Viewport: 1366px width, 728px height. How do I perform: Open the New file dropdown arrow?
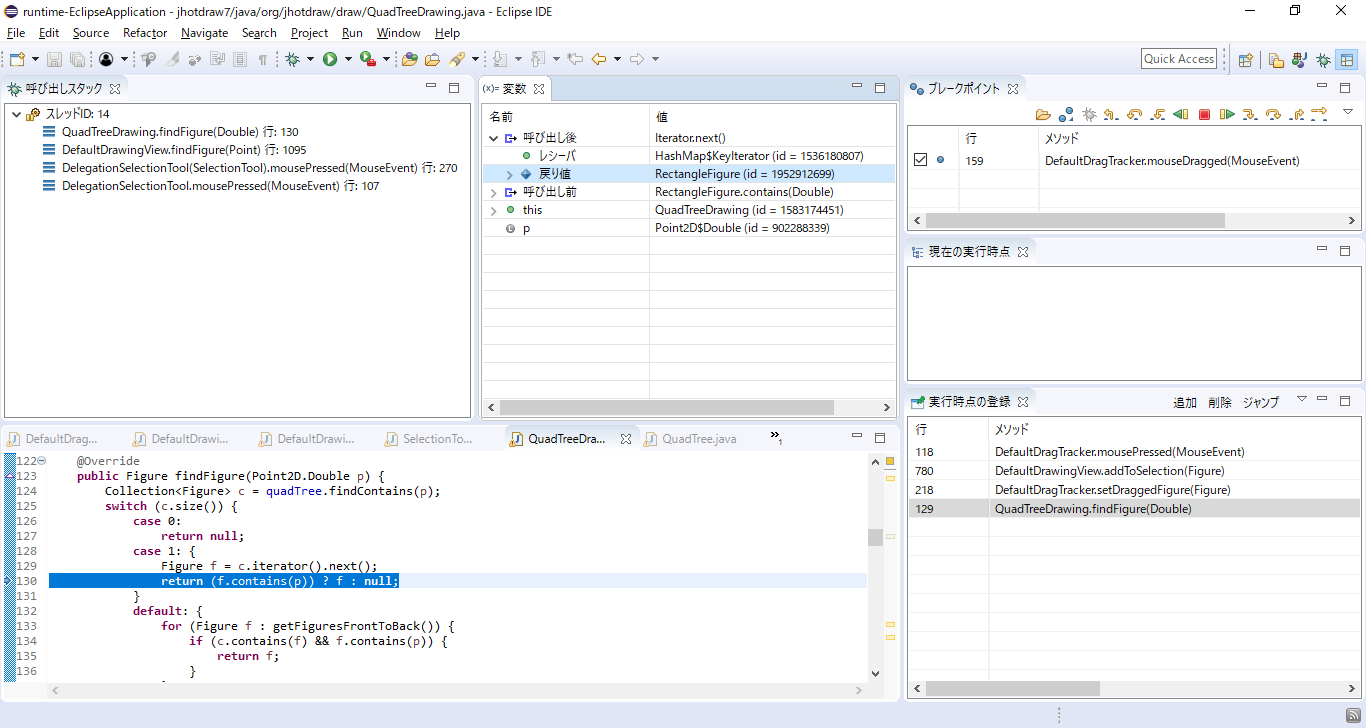point(35,59)
